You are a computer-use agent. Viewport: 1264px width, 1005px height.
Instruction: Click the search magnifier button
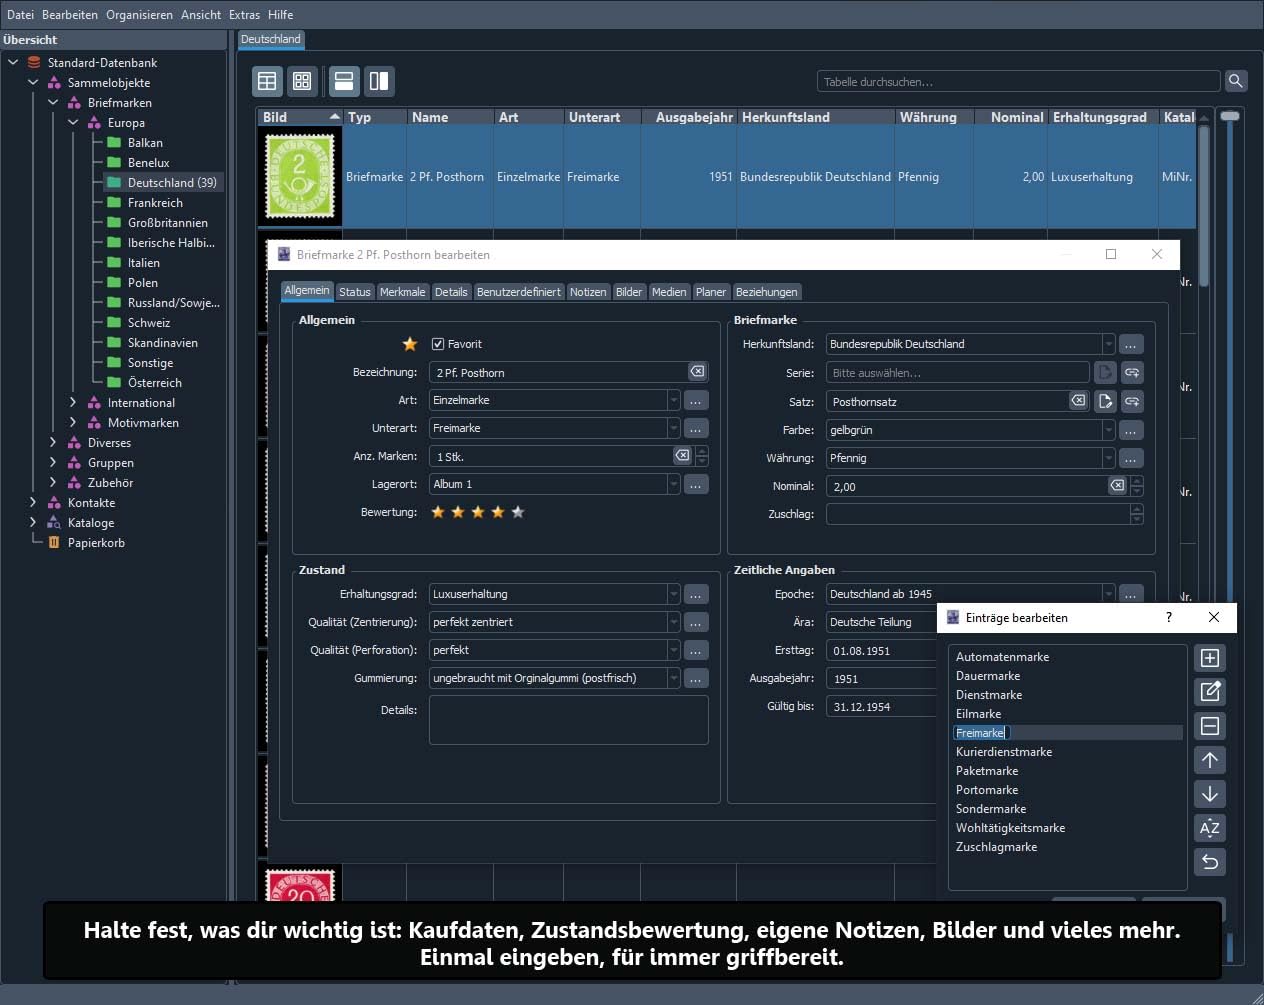click(x=1236, y=81)
